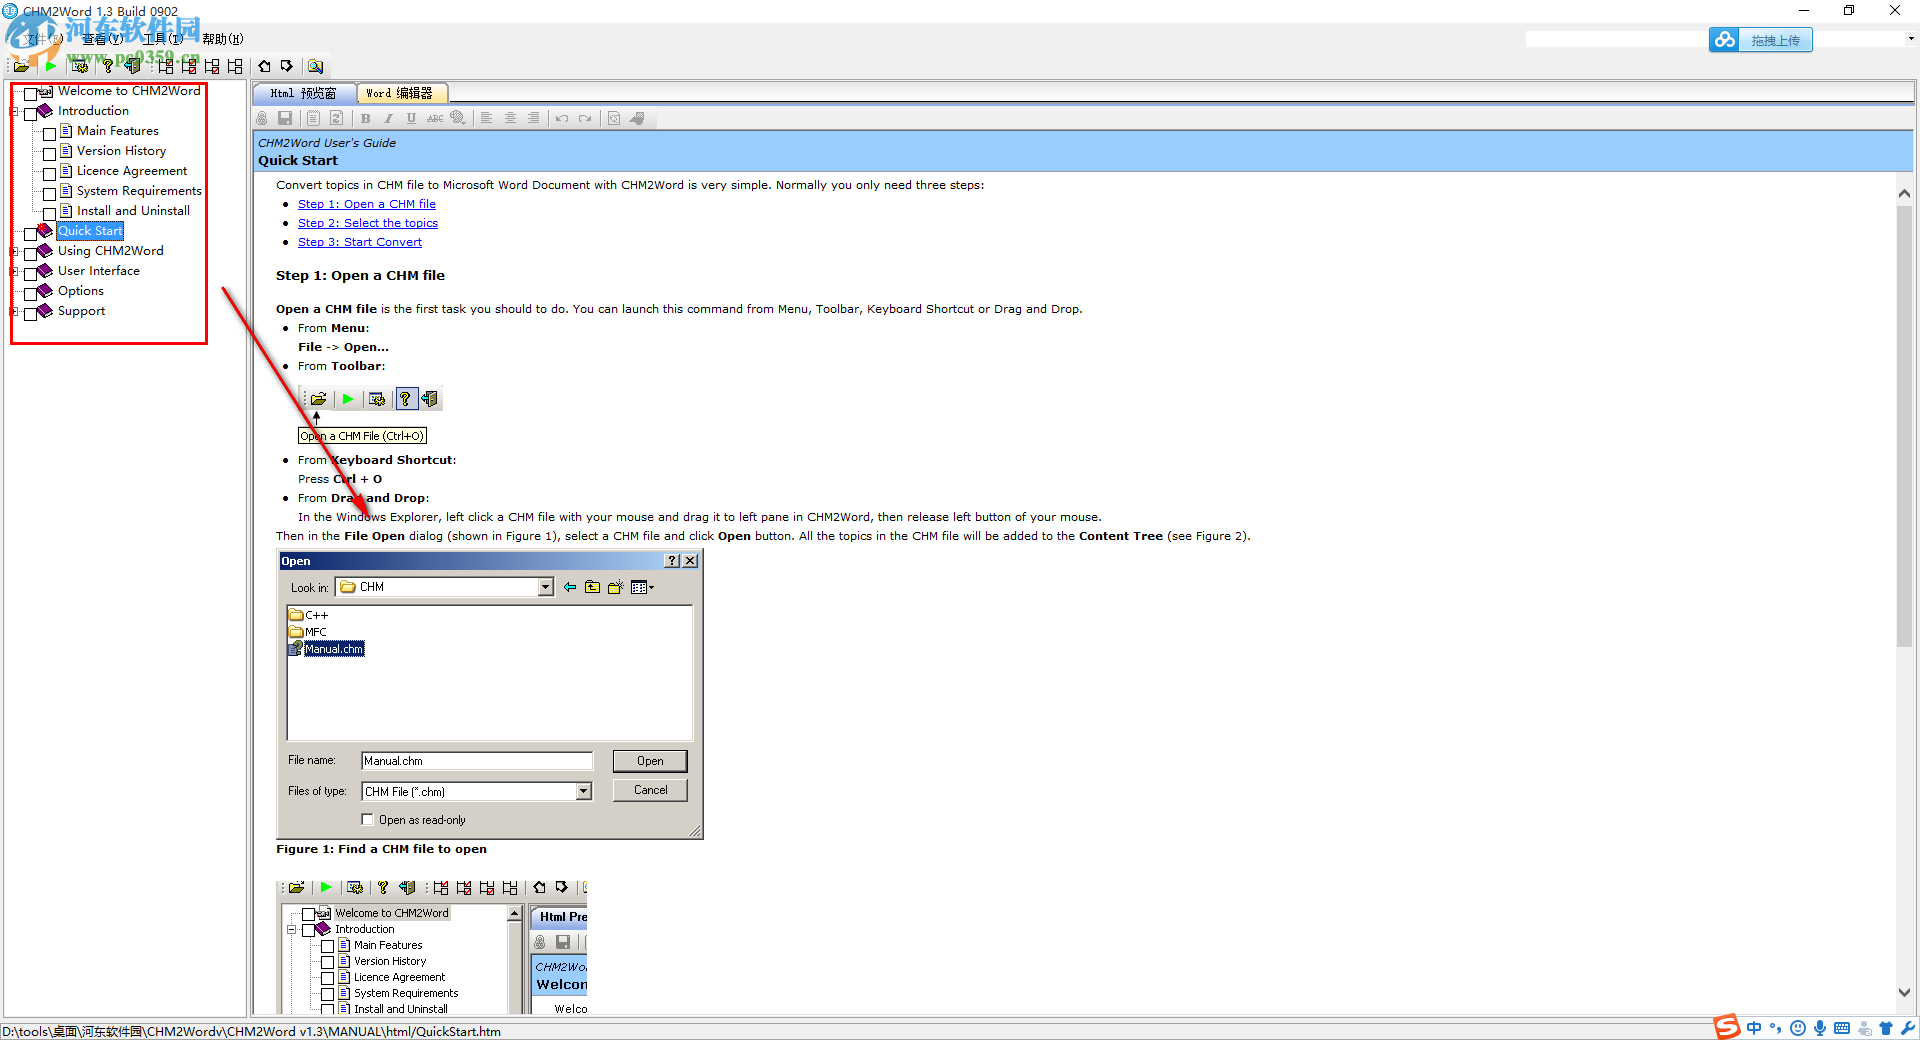Check the Quick Start checkbox

coord(31,234)
